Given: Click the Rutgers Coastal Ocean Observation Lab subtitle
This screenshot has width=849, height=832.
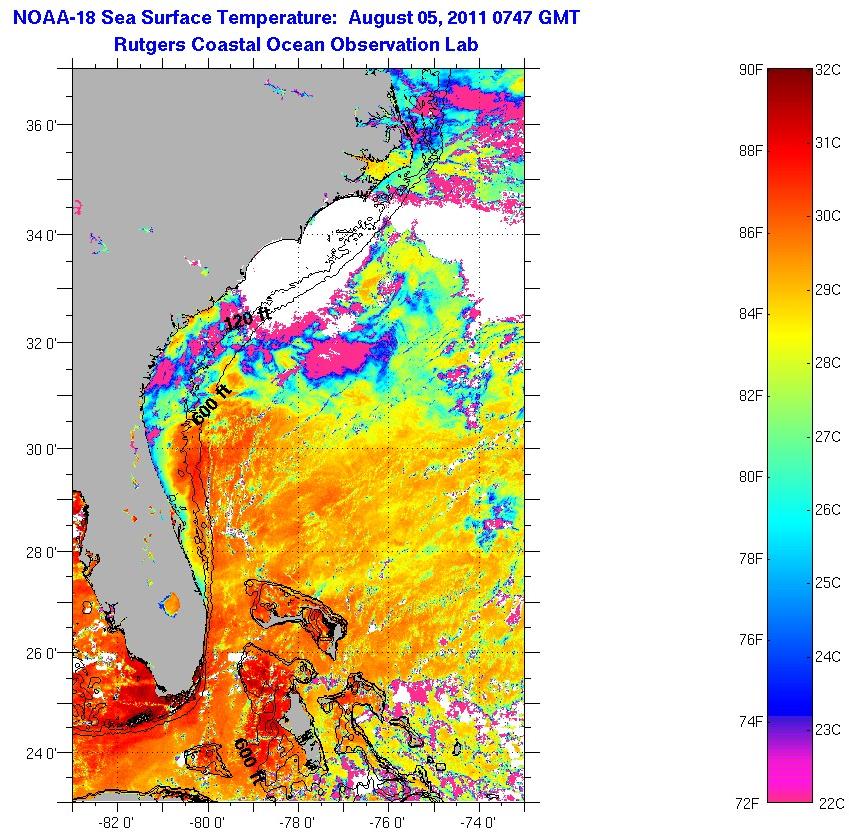Looking at the screenshot, I should tap(296, 44).
